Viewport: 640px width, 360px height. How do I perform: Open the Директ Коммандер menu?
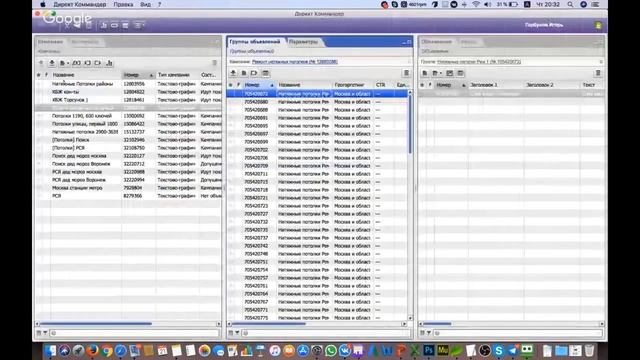(x=80, y=4)
